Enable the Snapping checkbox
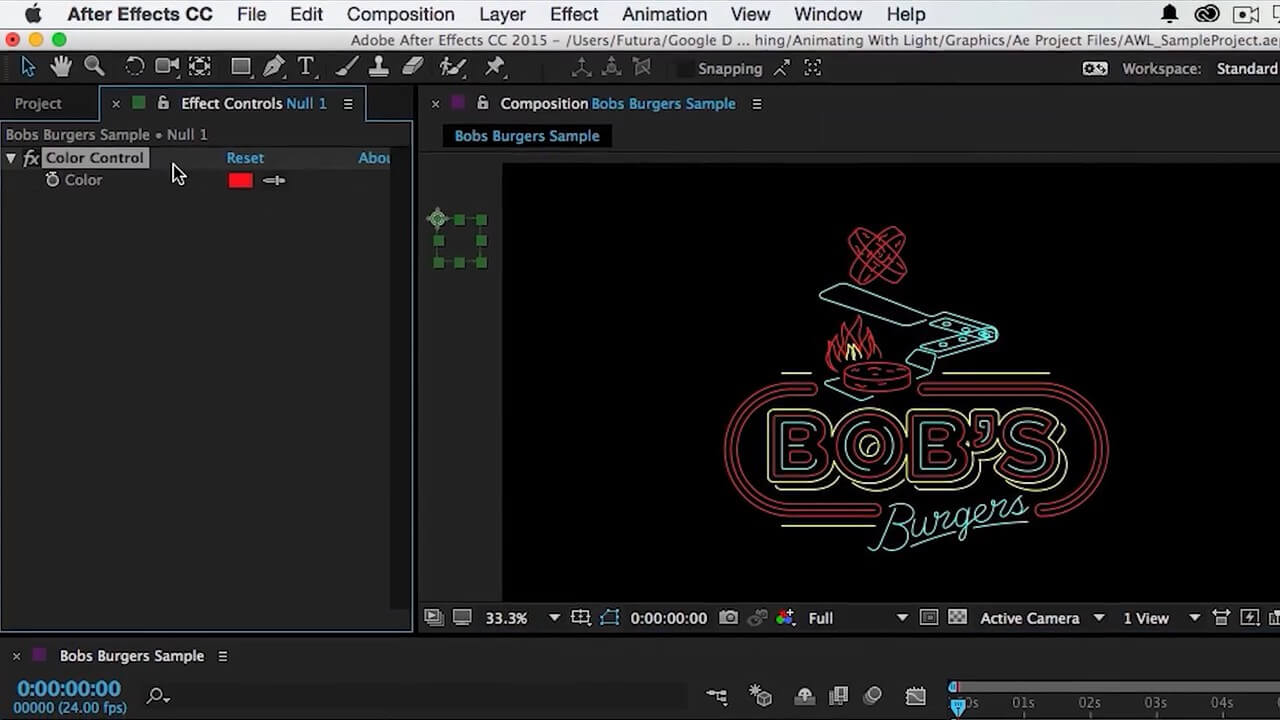1280x720 pixels. tap(685, 69)
